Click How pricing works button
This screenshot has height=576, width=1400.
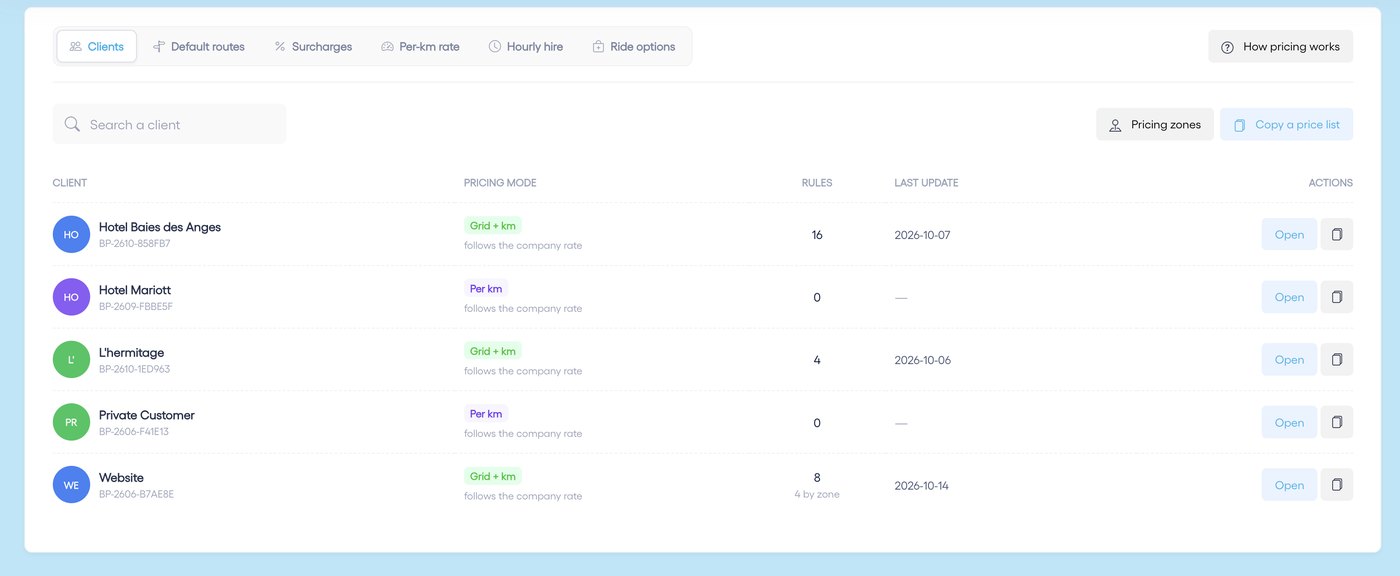coord(1280,46)
